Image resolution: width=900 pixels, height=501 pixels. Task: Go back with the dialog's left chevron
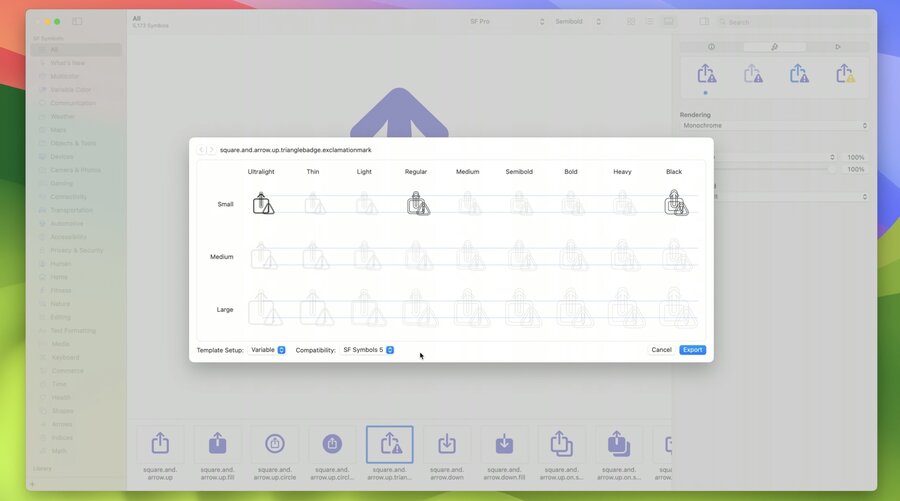[x=201, y=150]
